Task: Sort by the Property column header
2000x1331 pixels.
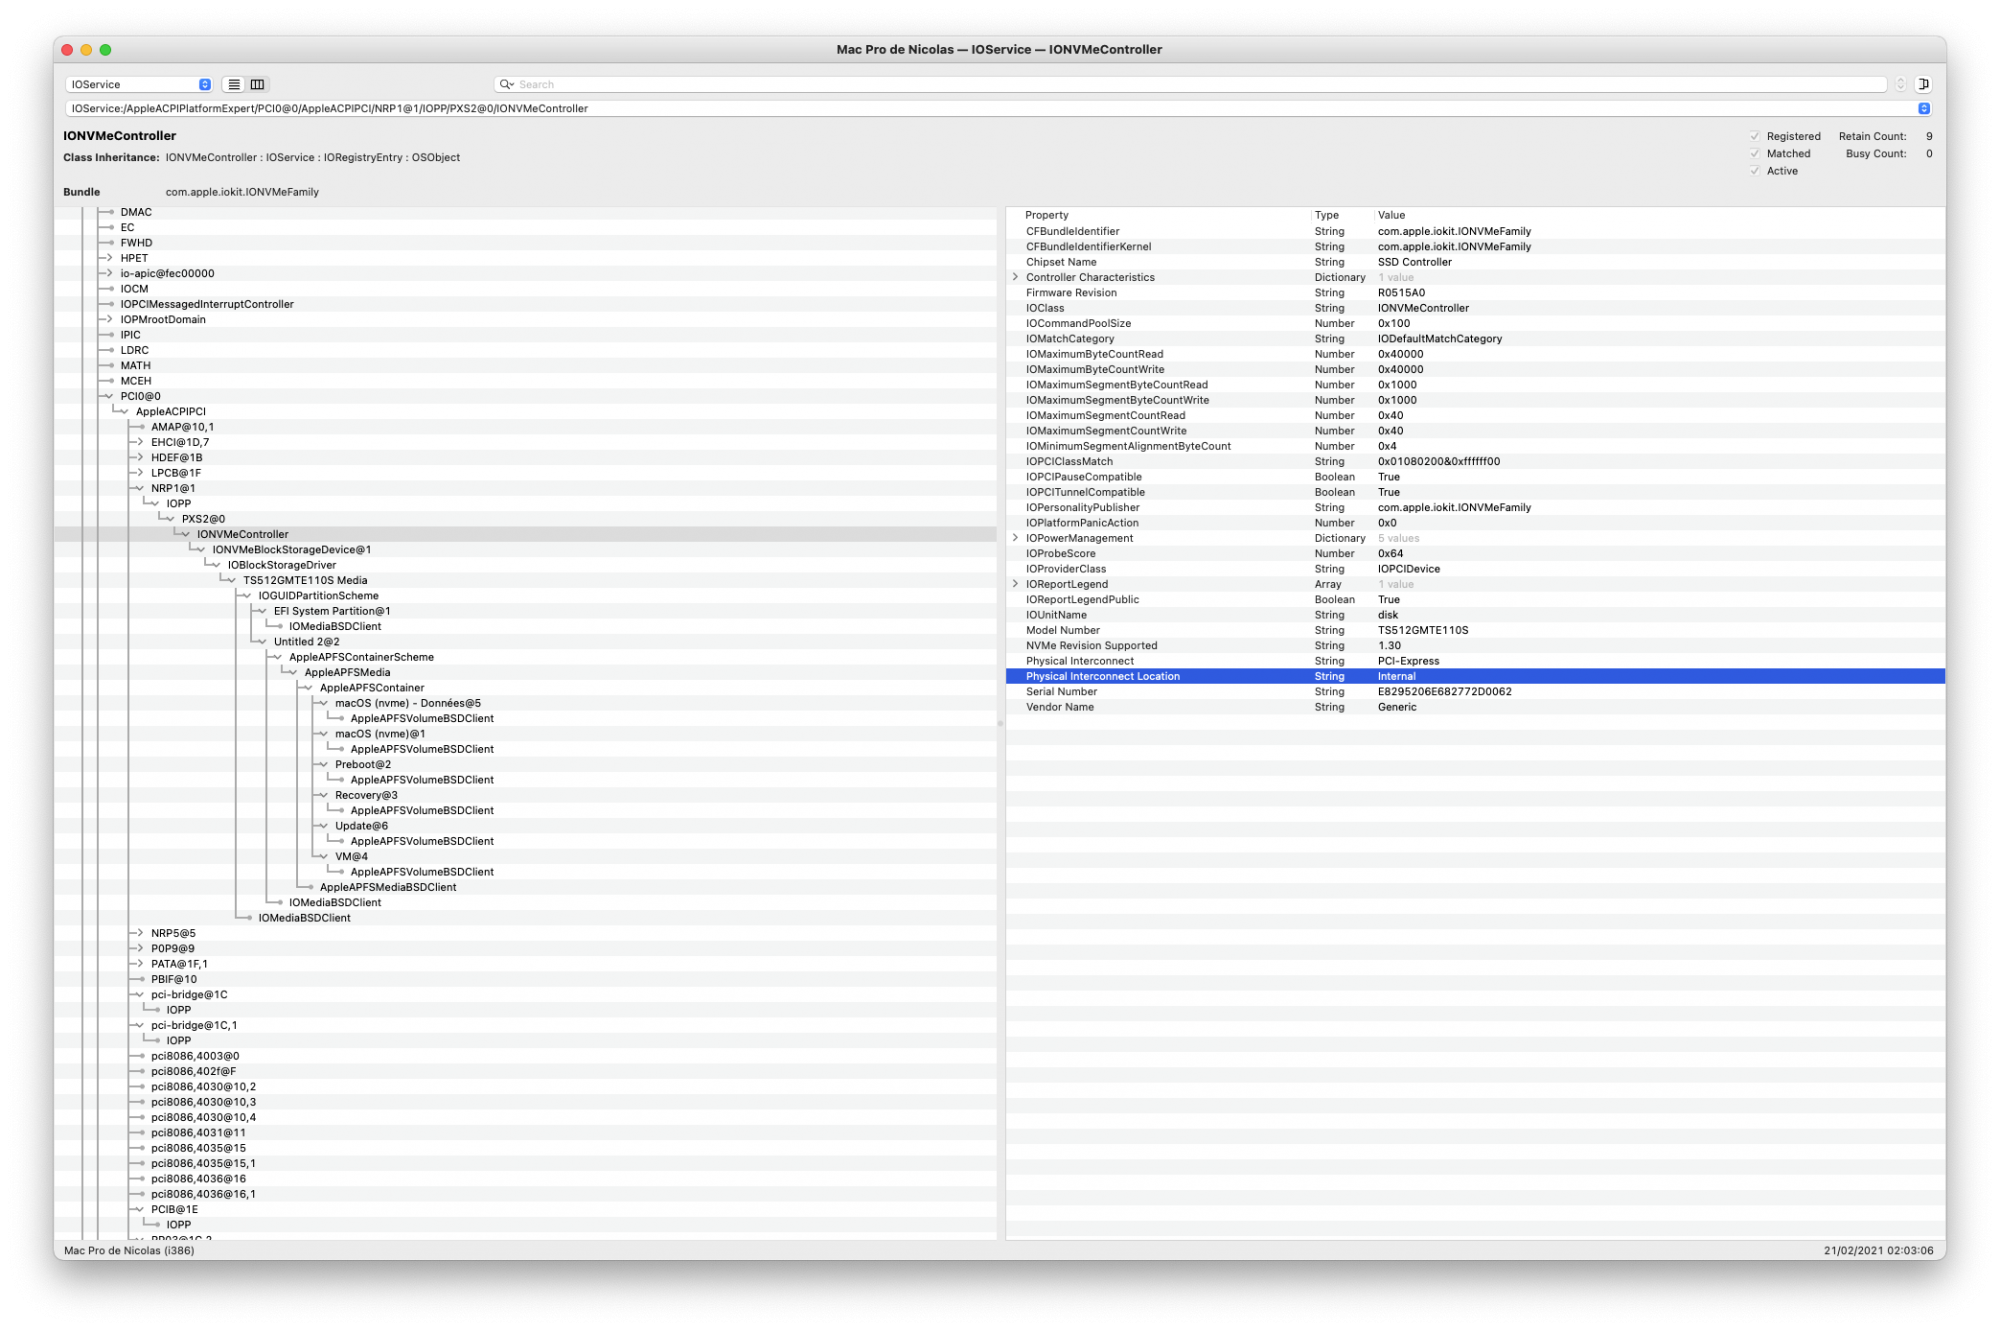Action: (1046, 215)
